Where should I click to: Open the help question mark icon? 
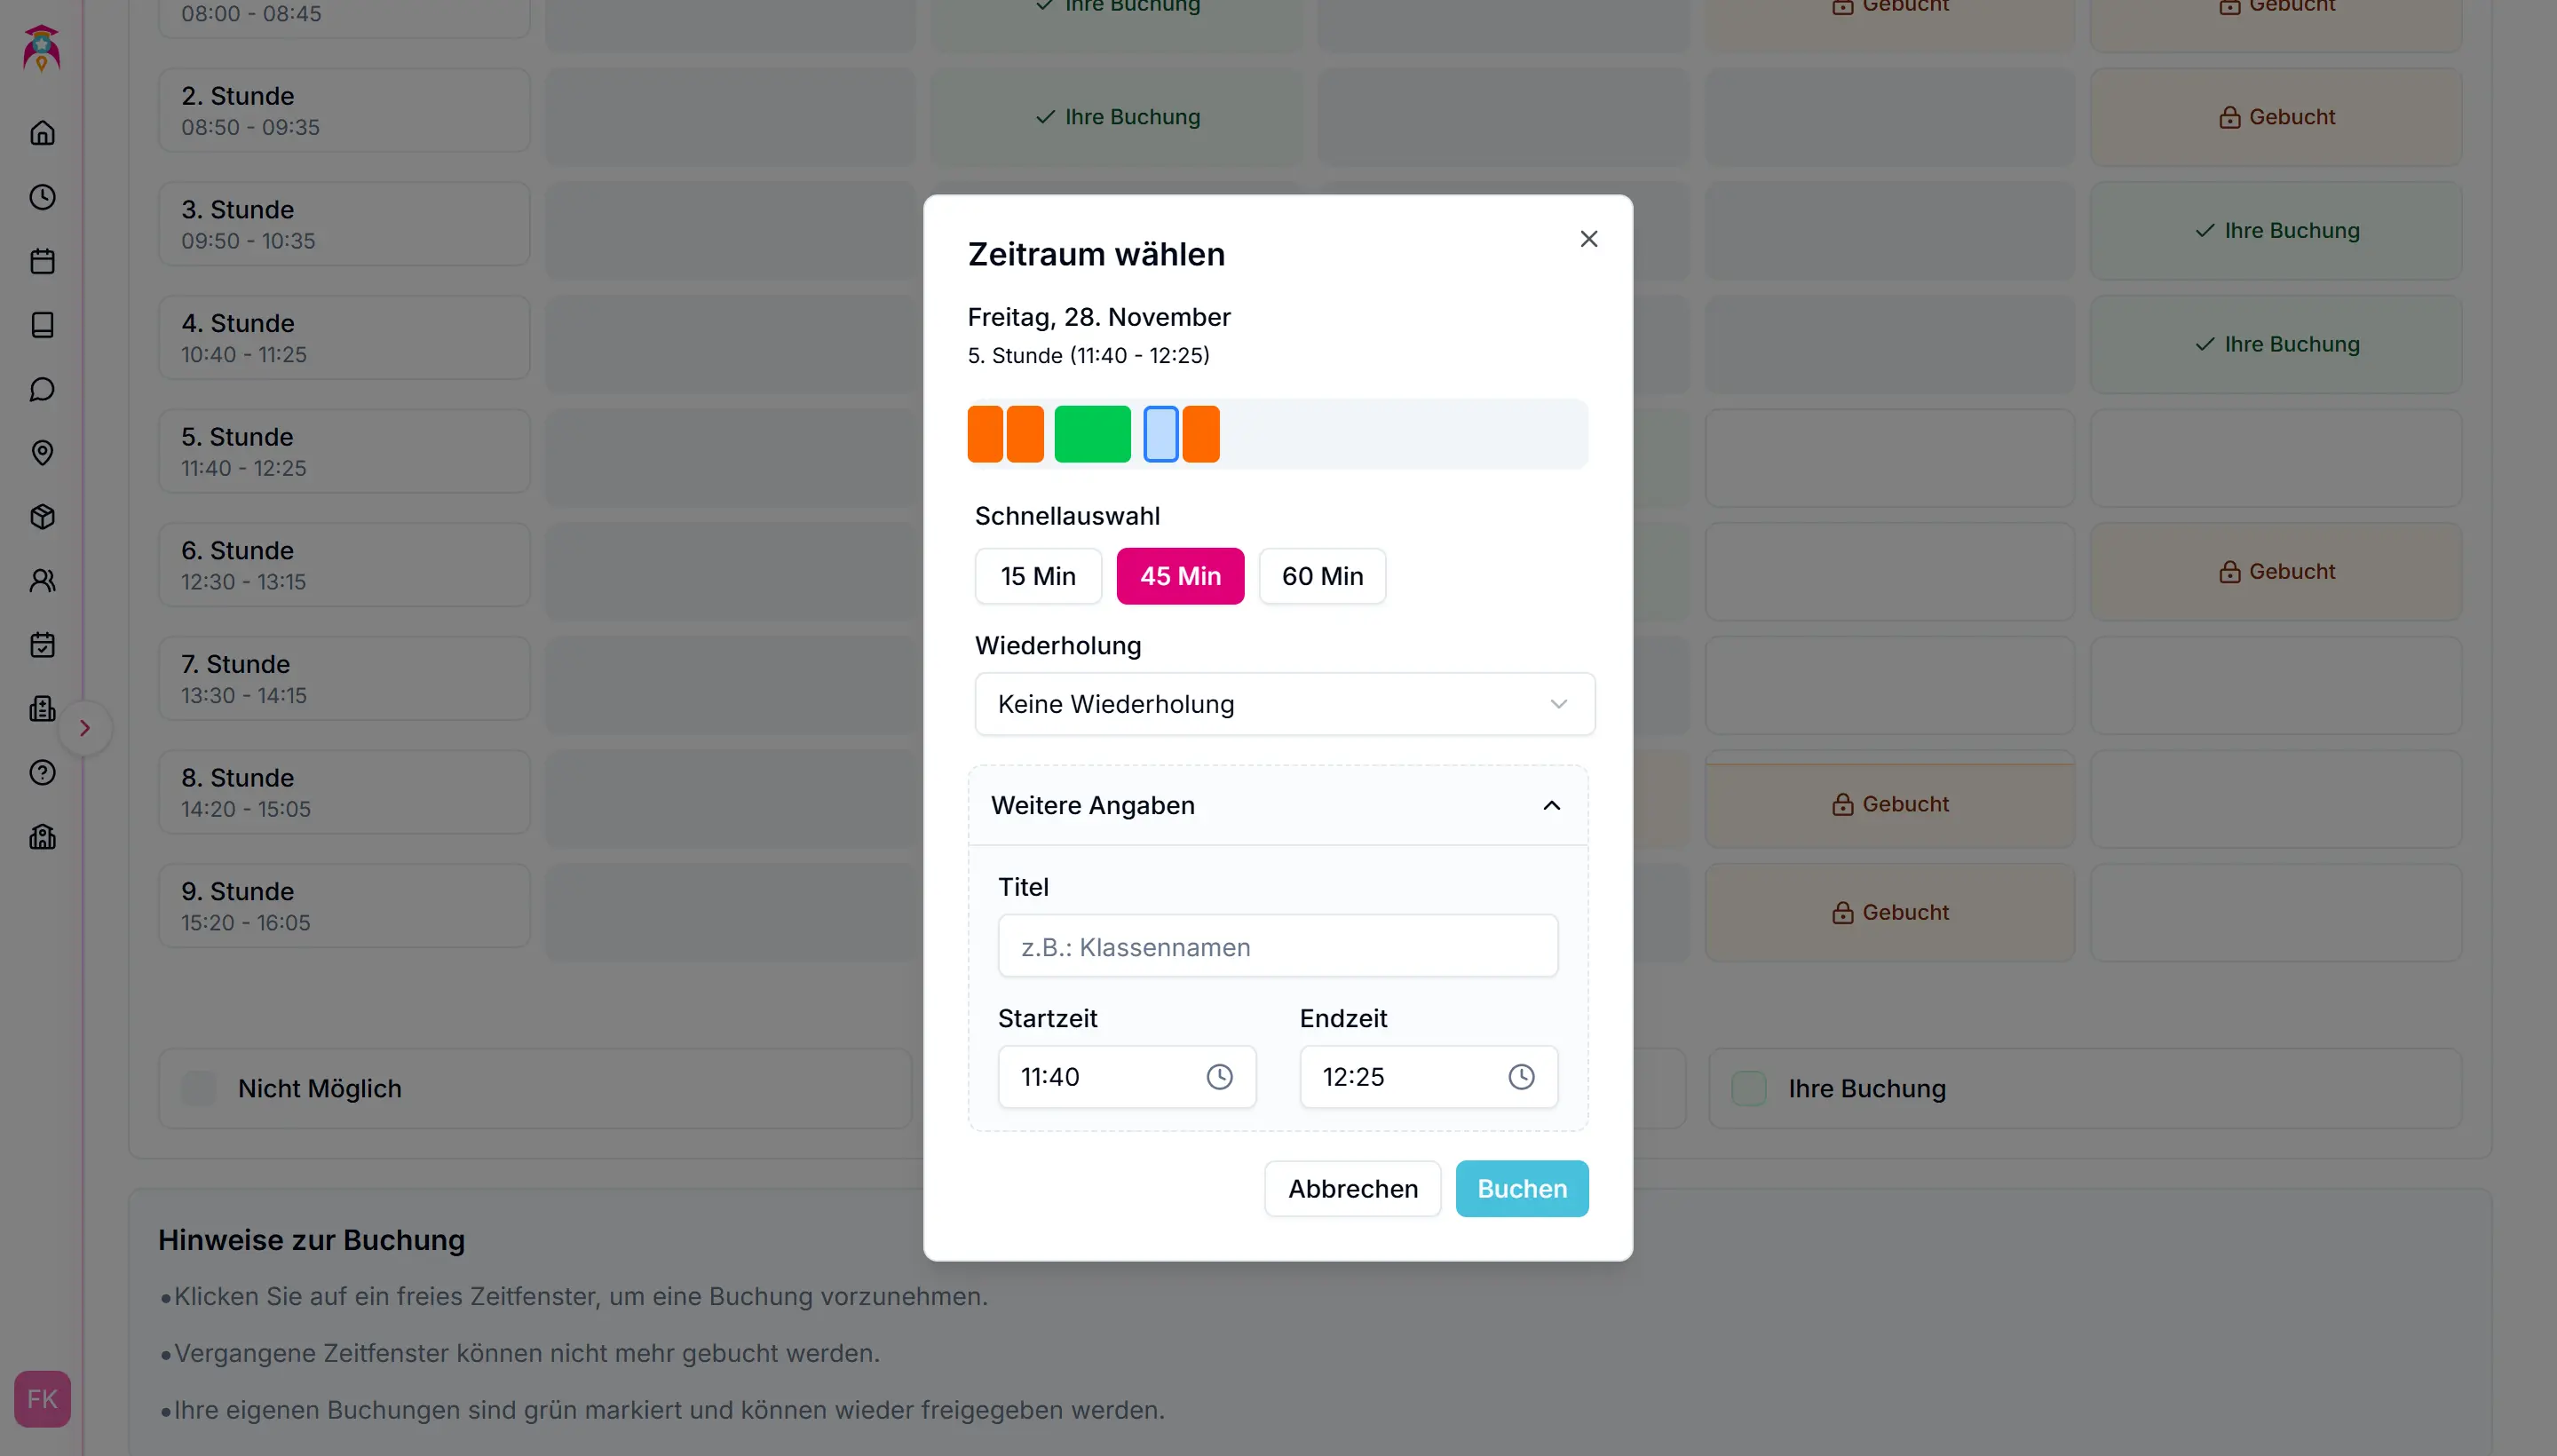42,773
